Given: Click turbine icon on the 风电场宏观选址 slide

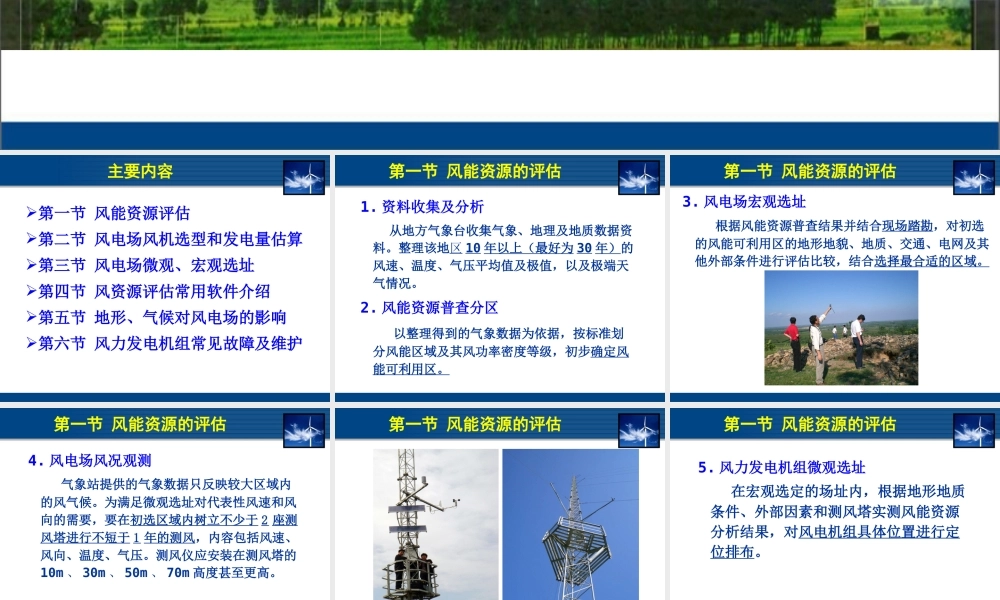Looking at the screenshot, I should 973,177.
